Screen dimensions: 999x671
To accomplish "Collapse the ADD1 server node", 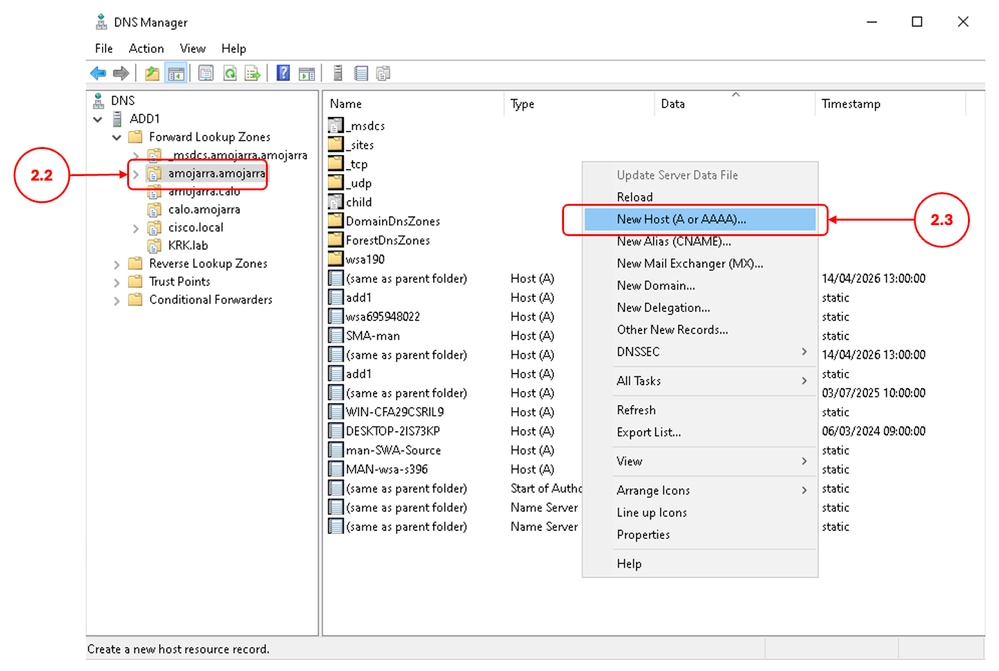I will (x=97, y=119).
